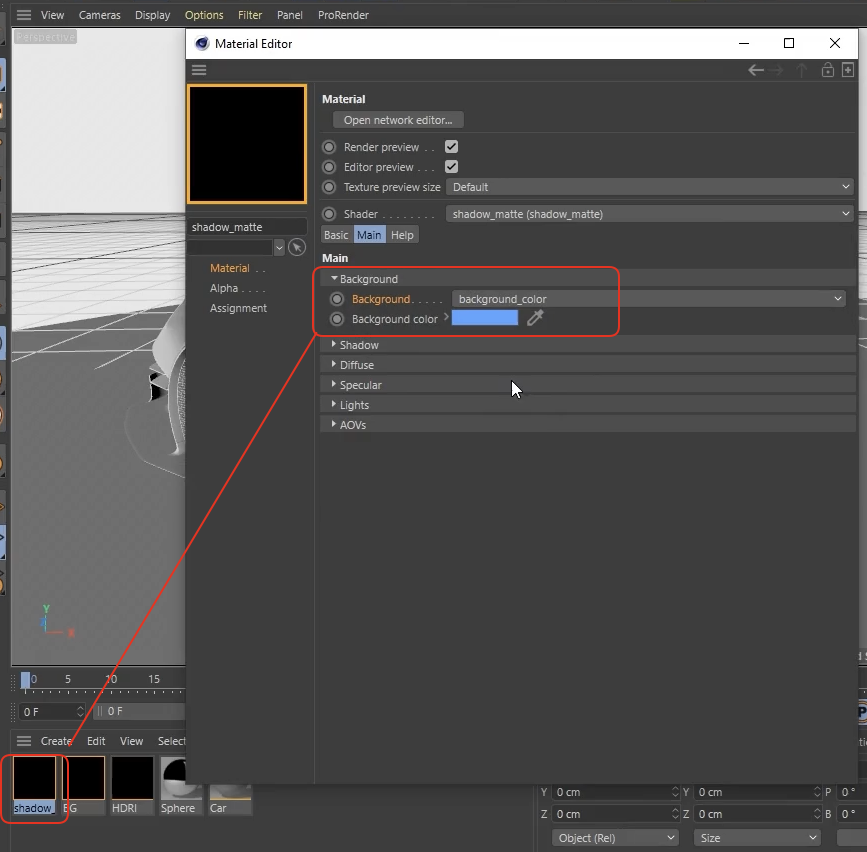Image resolution: width=867 pixels, height=852 pixels.
Task: Toggle the lock icon in Material Editor
Action: pyautogui.click(x=828, y=70)
